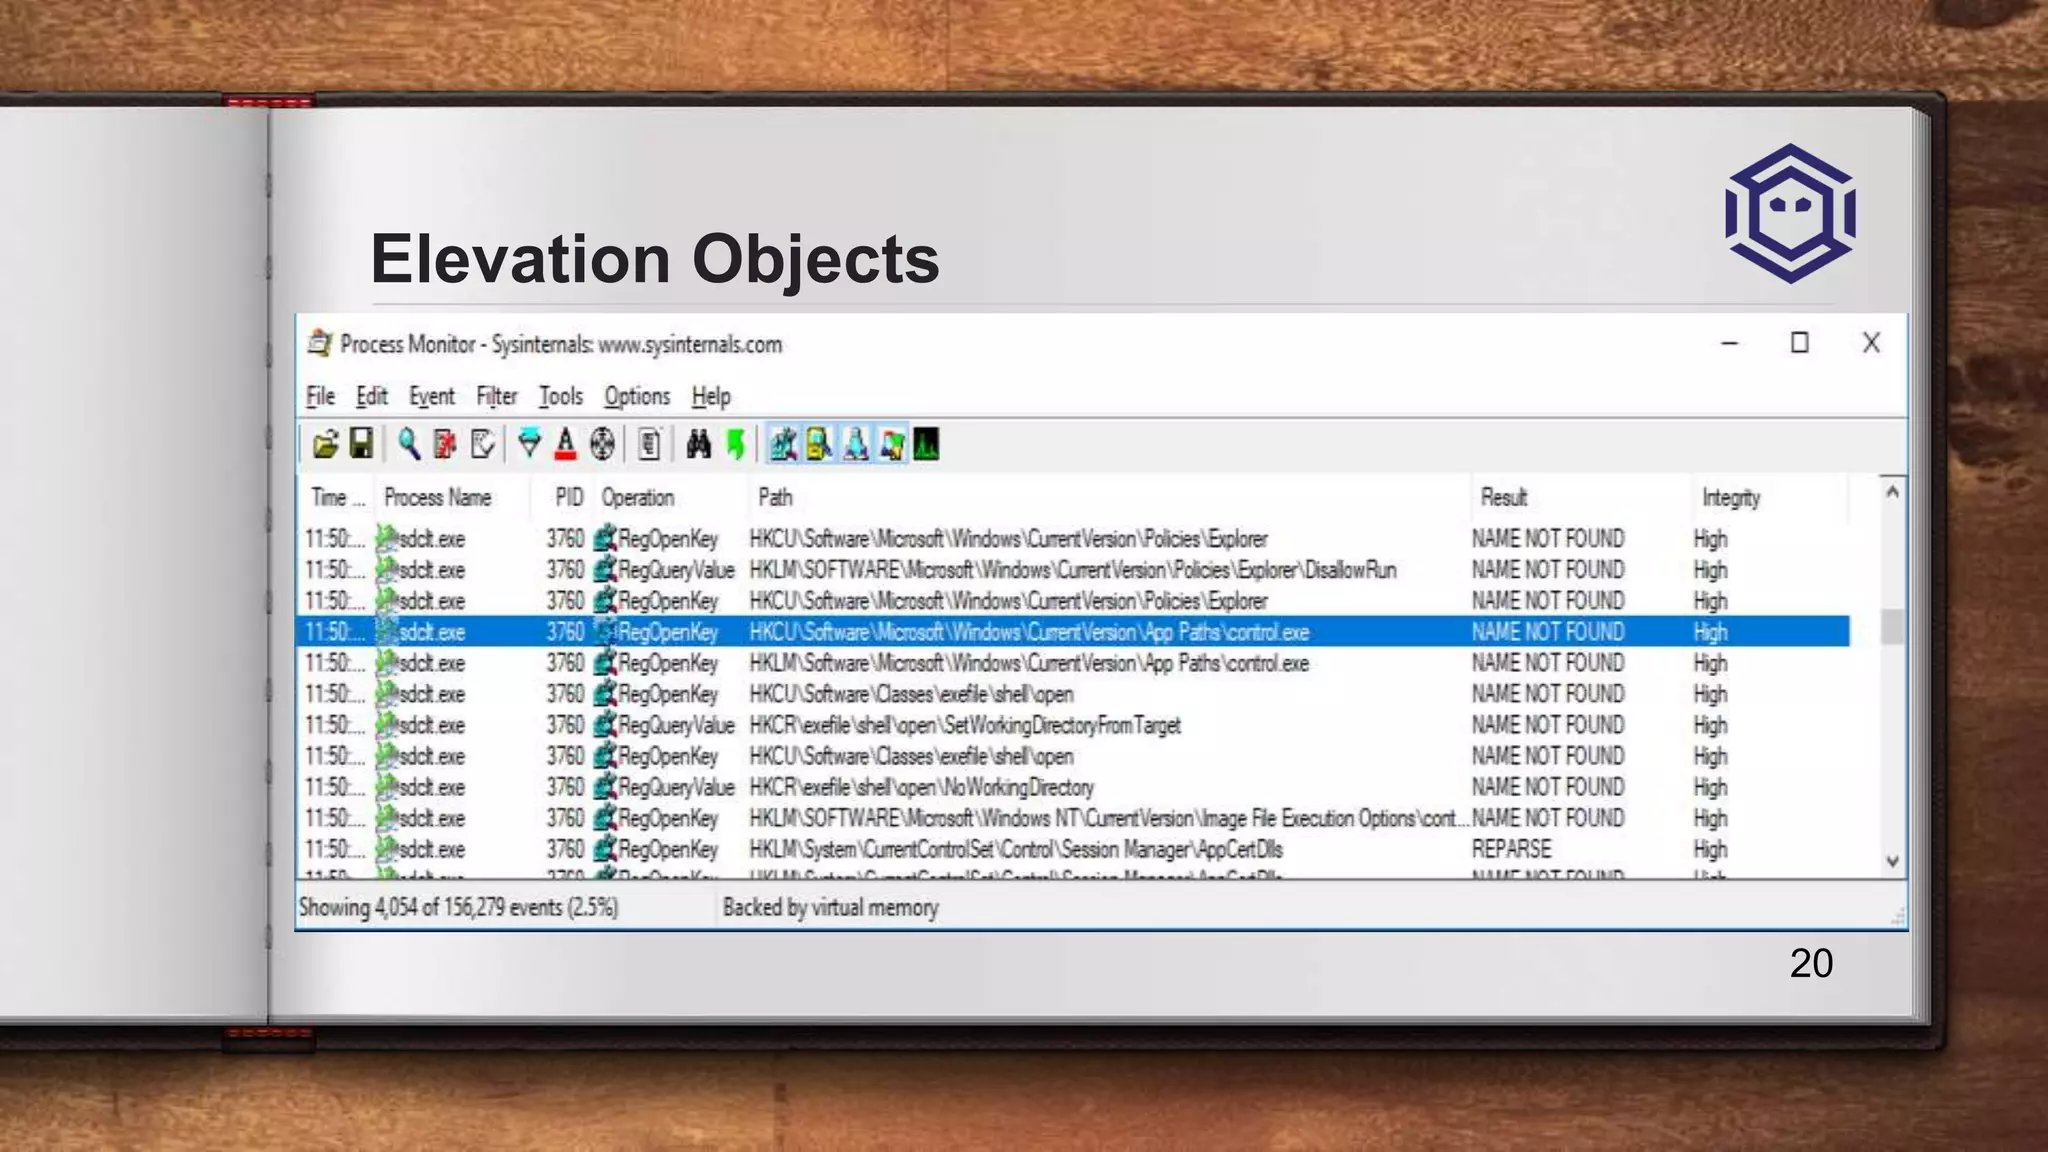
Task: Open the File menu
Action: point(320,397)
